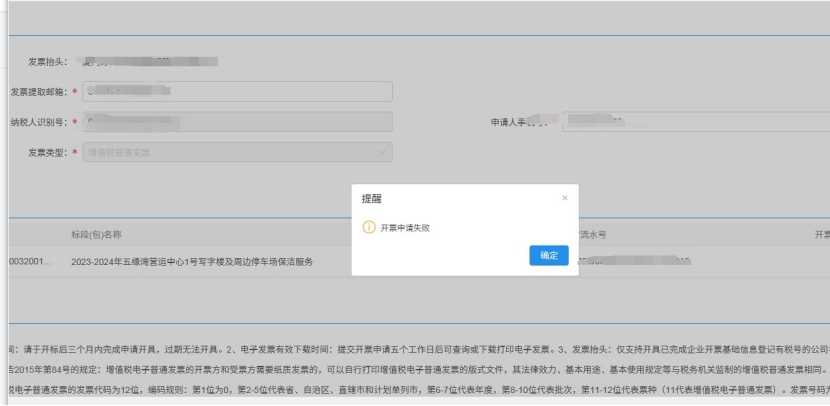Open the 发票类型 dropdown
The height and width of the screenshot is (406, 830).
(x=238, y=152)
